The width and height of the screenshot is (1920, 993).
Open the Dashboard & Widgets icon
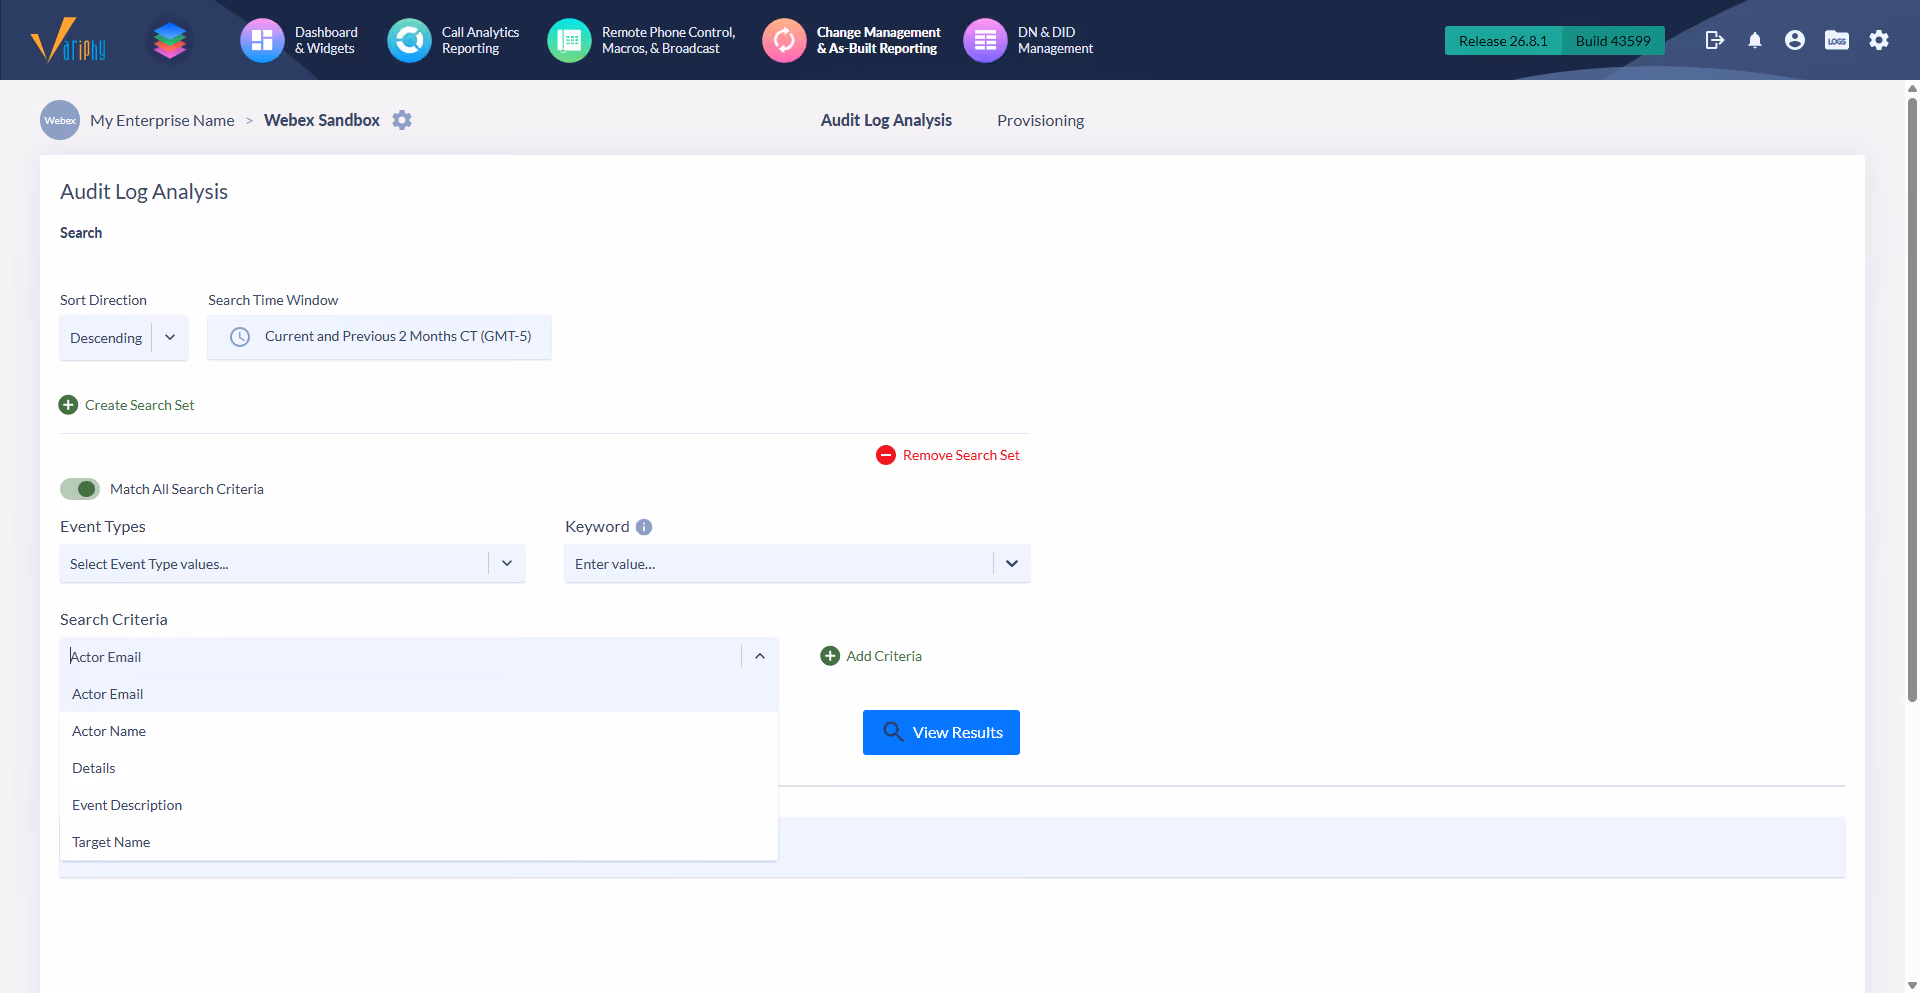point(262,40)
